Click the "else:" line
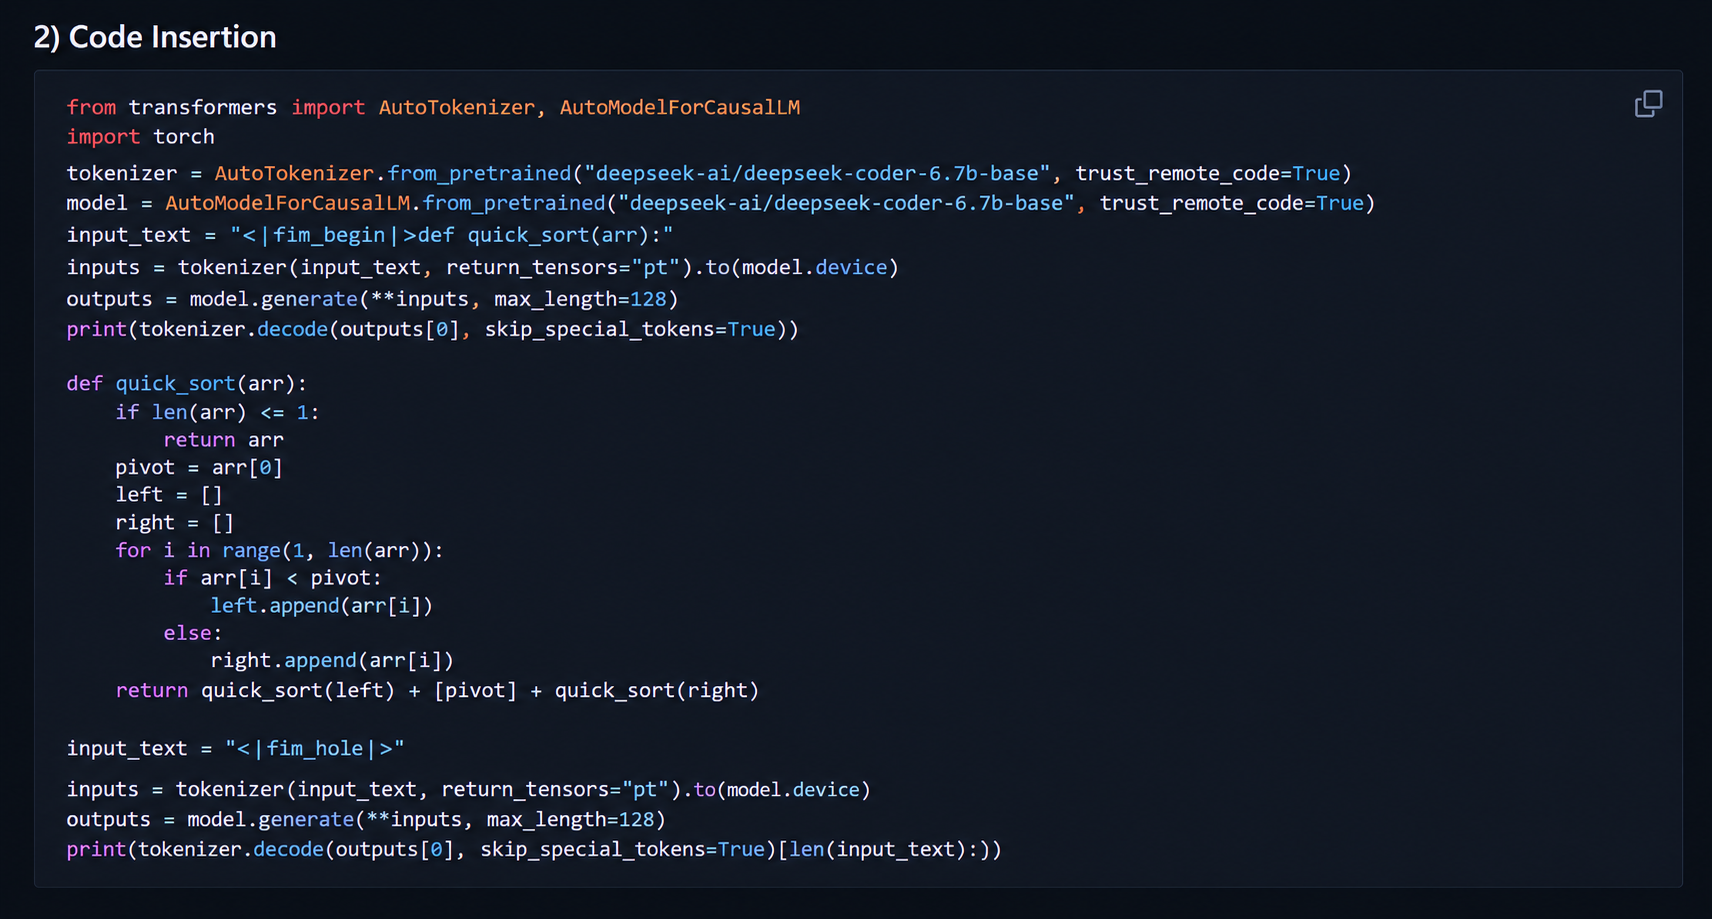This screenshot has width=1712, height=919. (193, 633)
